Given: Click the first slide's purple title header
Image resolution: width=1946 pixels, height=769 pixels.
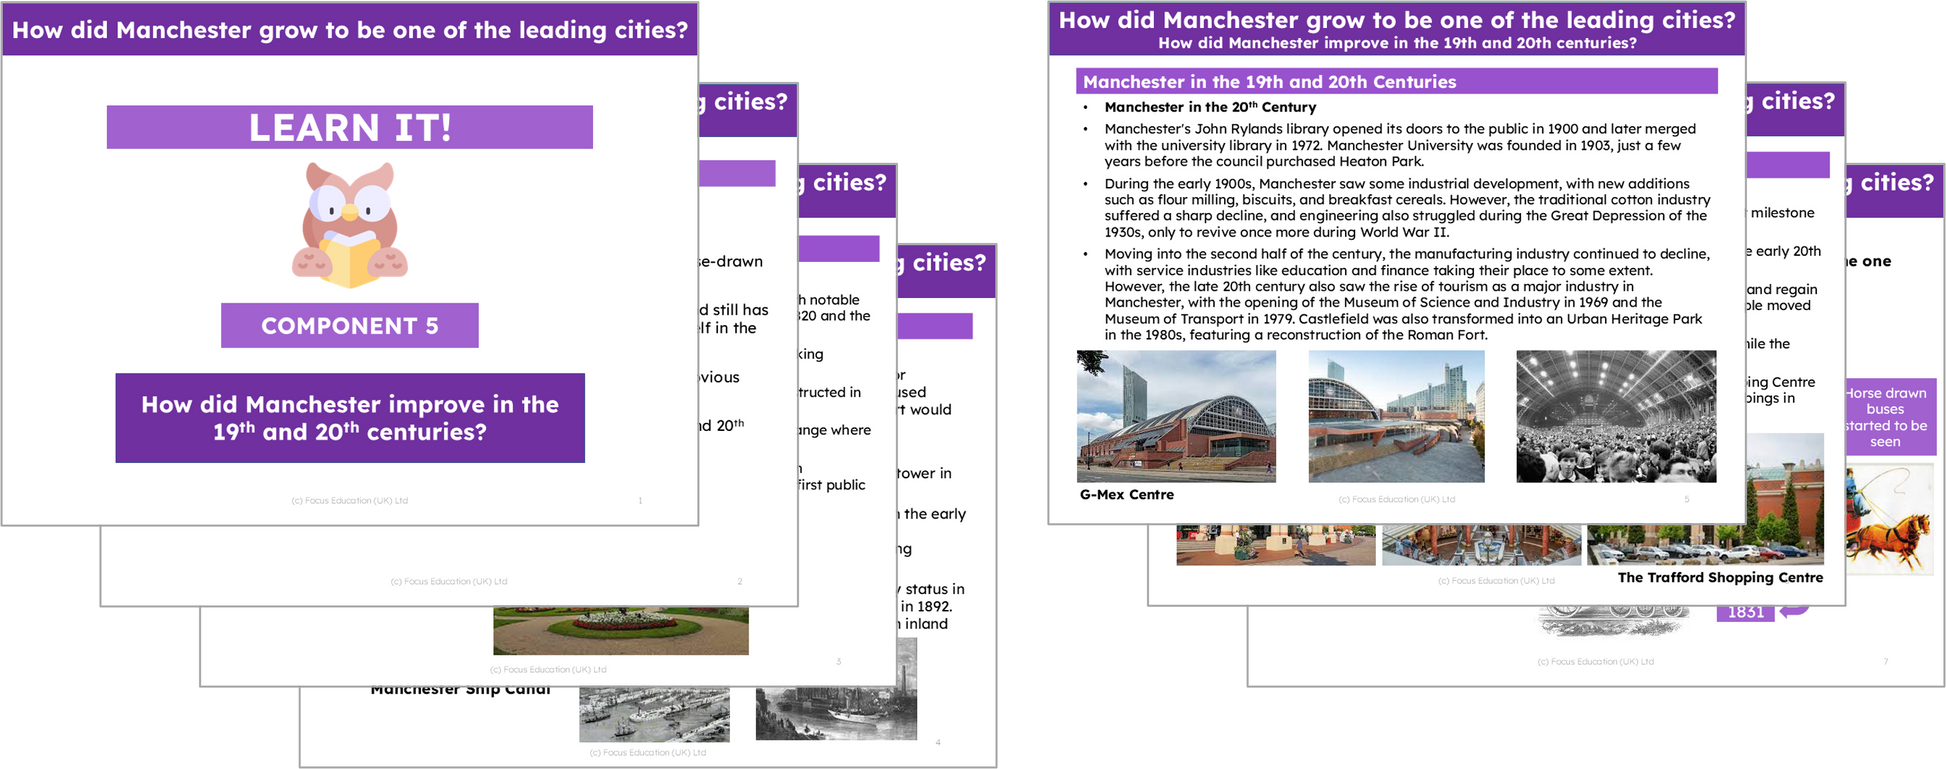Looking at the screenshot, I should (349, 29).
